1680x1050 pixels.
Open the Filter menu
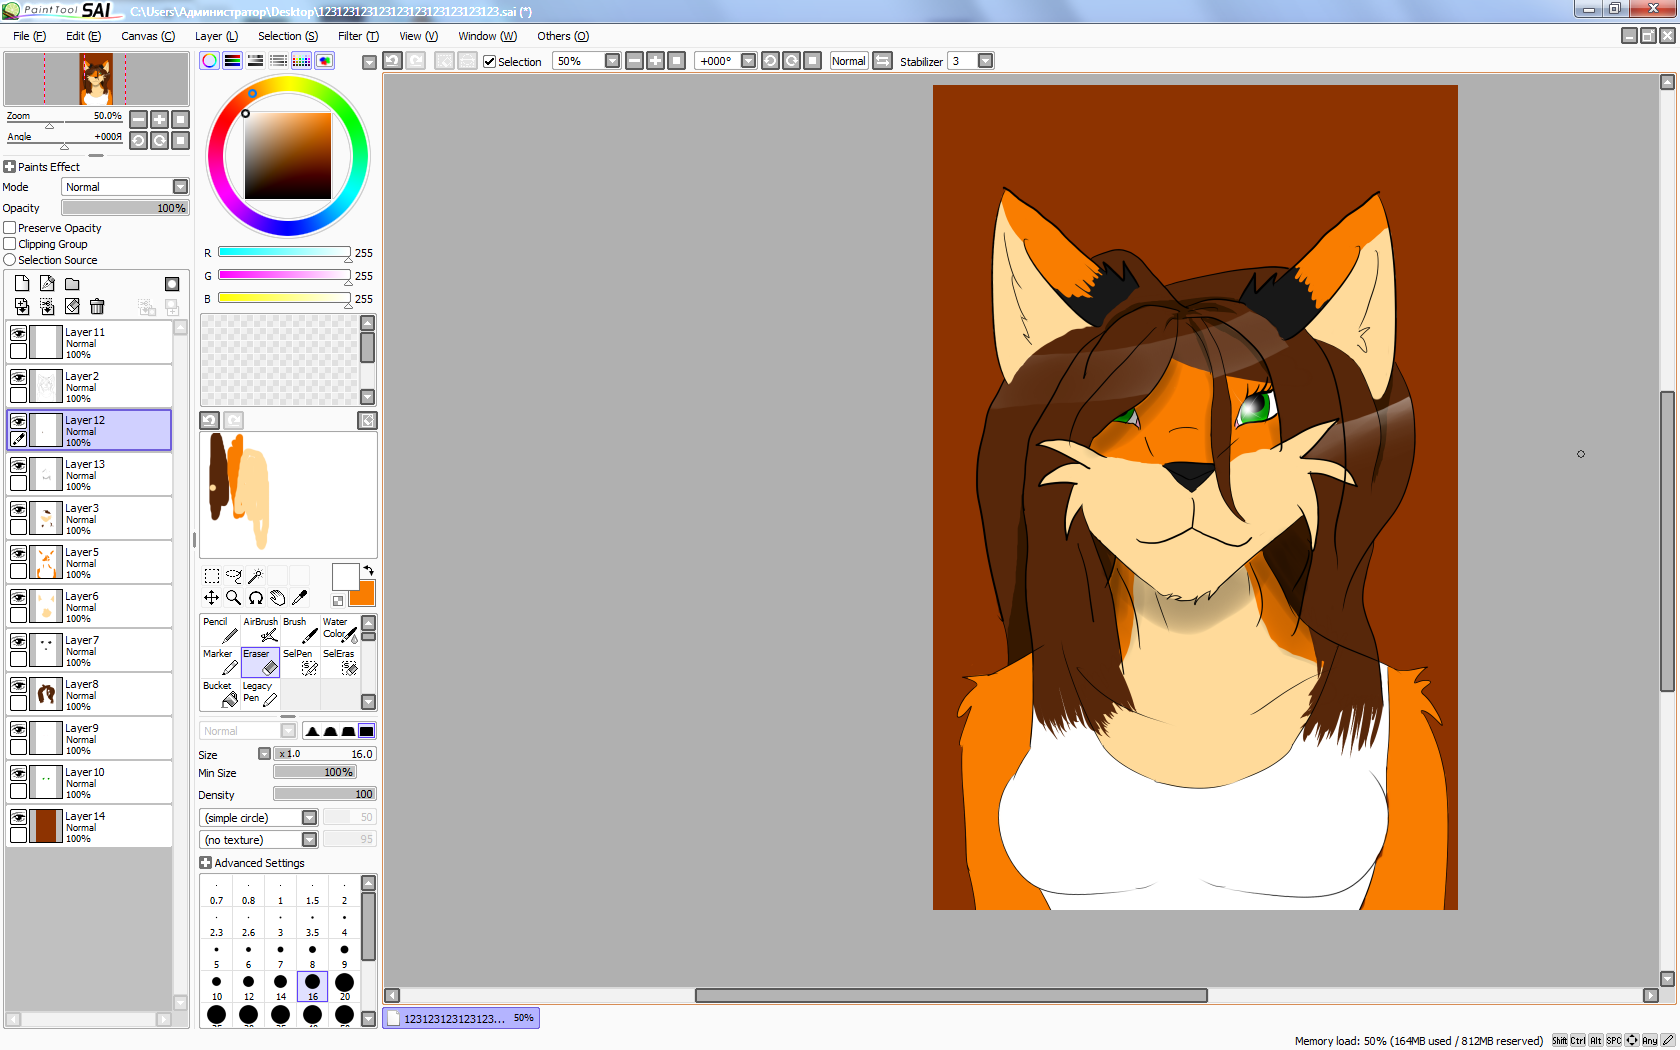[x=357, y=36]
